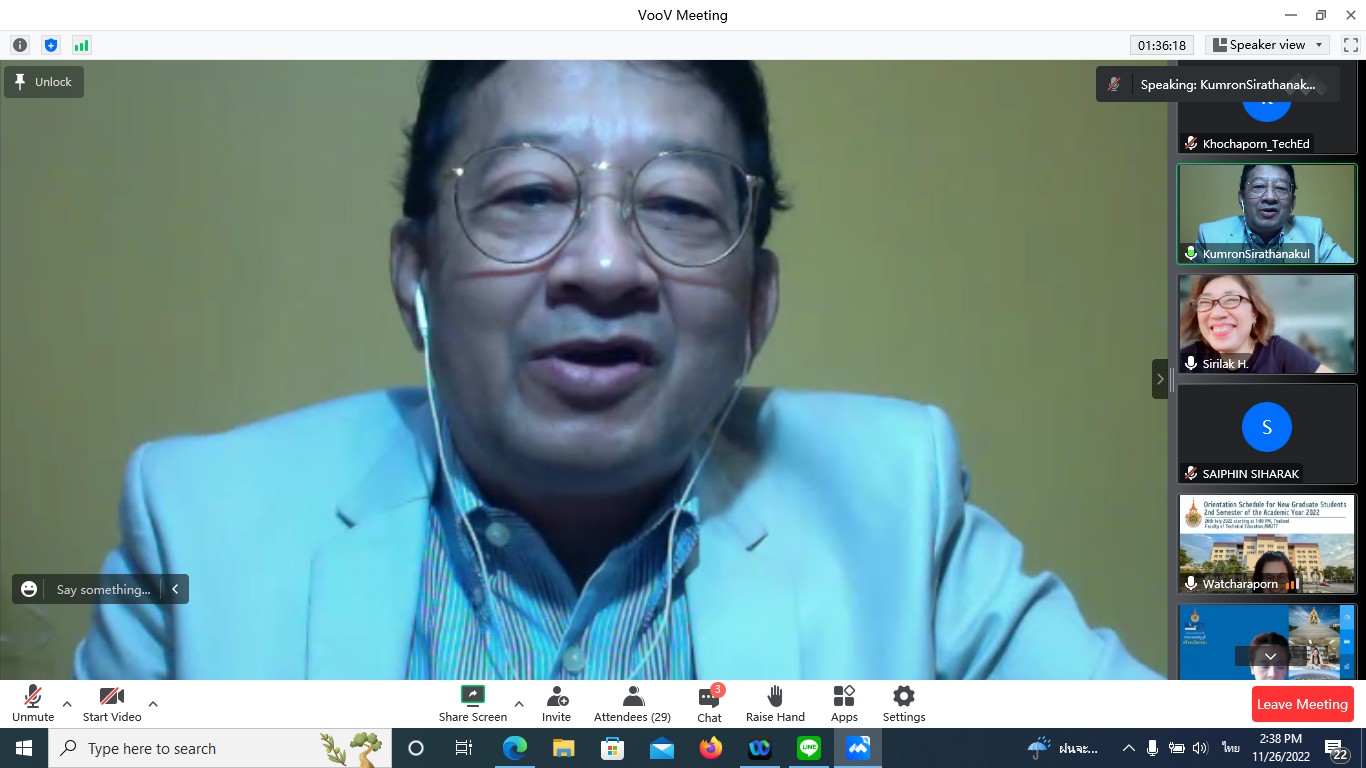Image resolution: width=1366 pixels, height=768 pixels.
Task: Click the Unmute microphone button
Action: (33, 704)
